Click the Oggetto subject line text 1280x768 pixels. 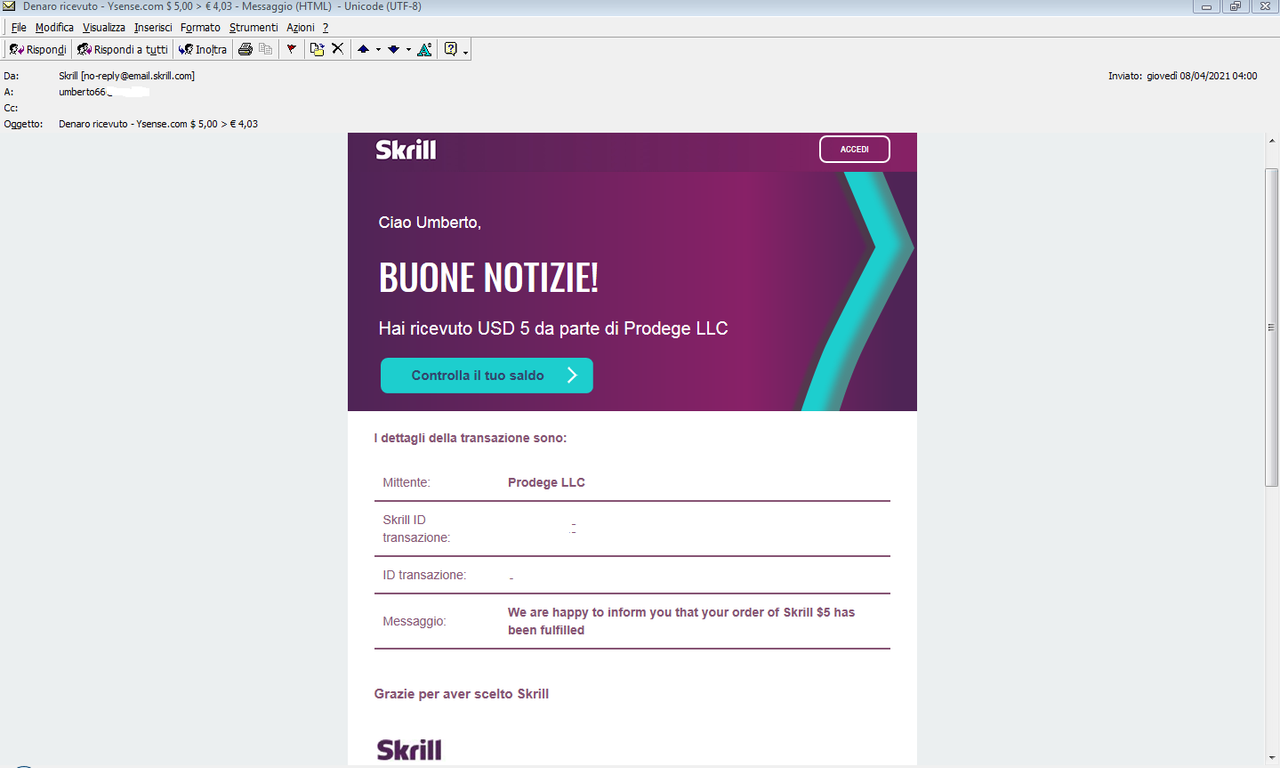[x=158, y=124]
